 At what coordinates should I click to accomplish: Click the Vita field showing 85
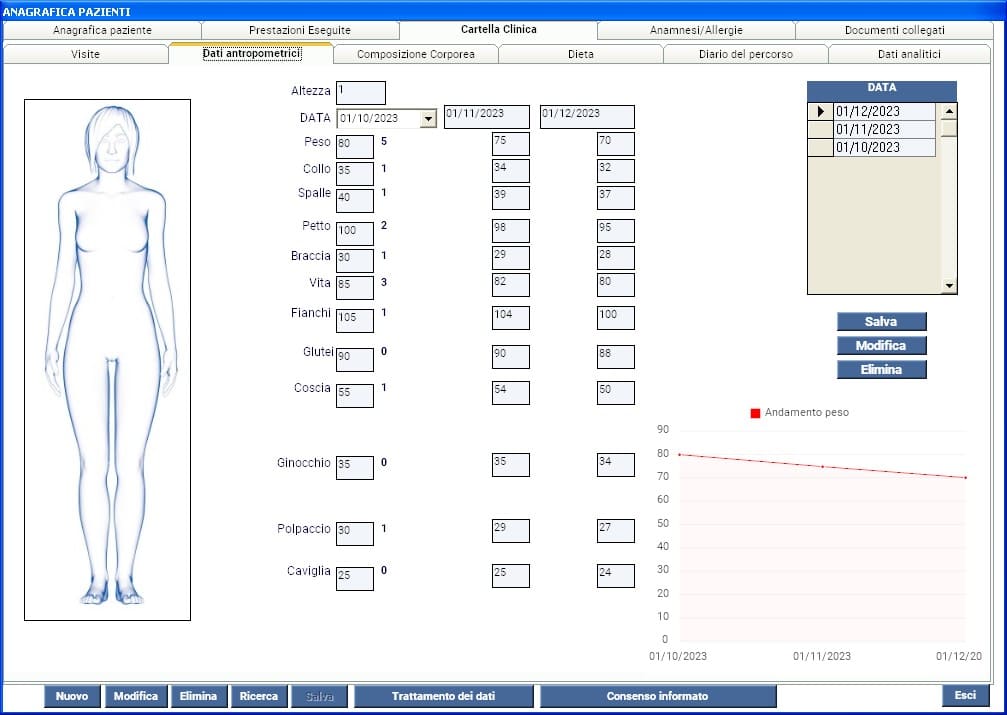tap(355, 287)
